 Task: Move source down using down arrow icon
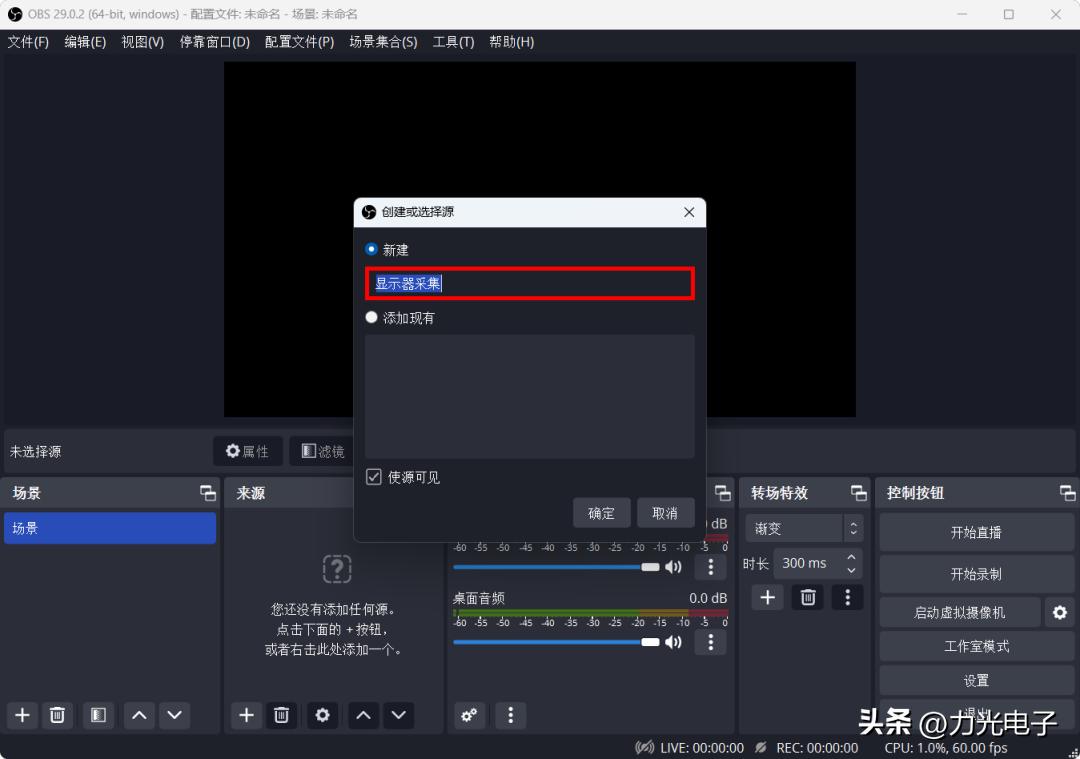[x=398, y=715]
